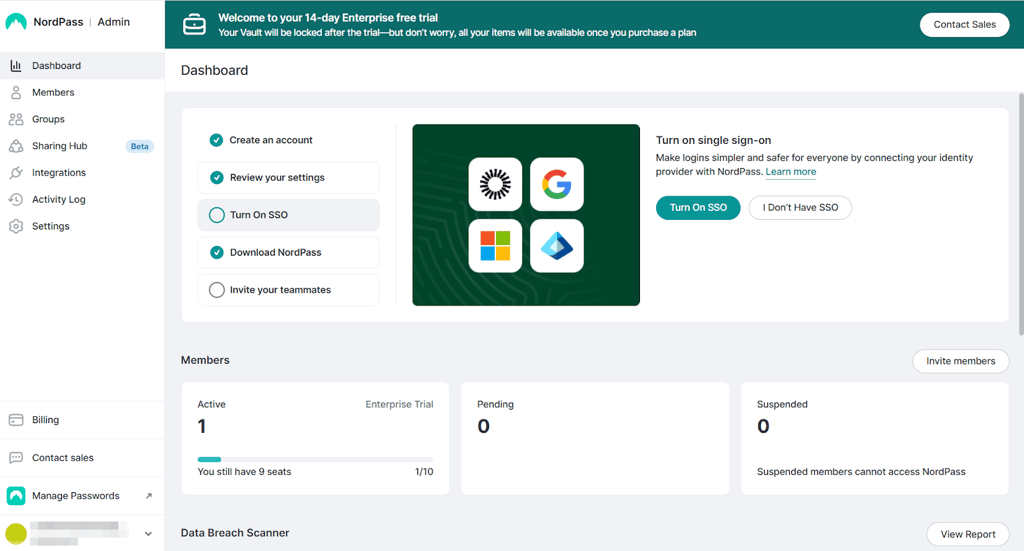Click the Microsoft provider icon
Screen dimensions: 1024x551
pos(495,246)
